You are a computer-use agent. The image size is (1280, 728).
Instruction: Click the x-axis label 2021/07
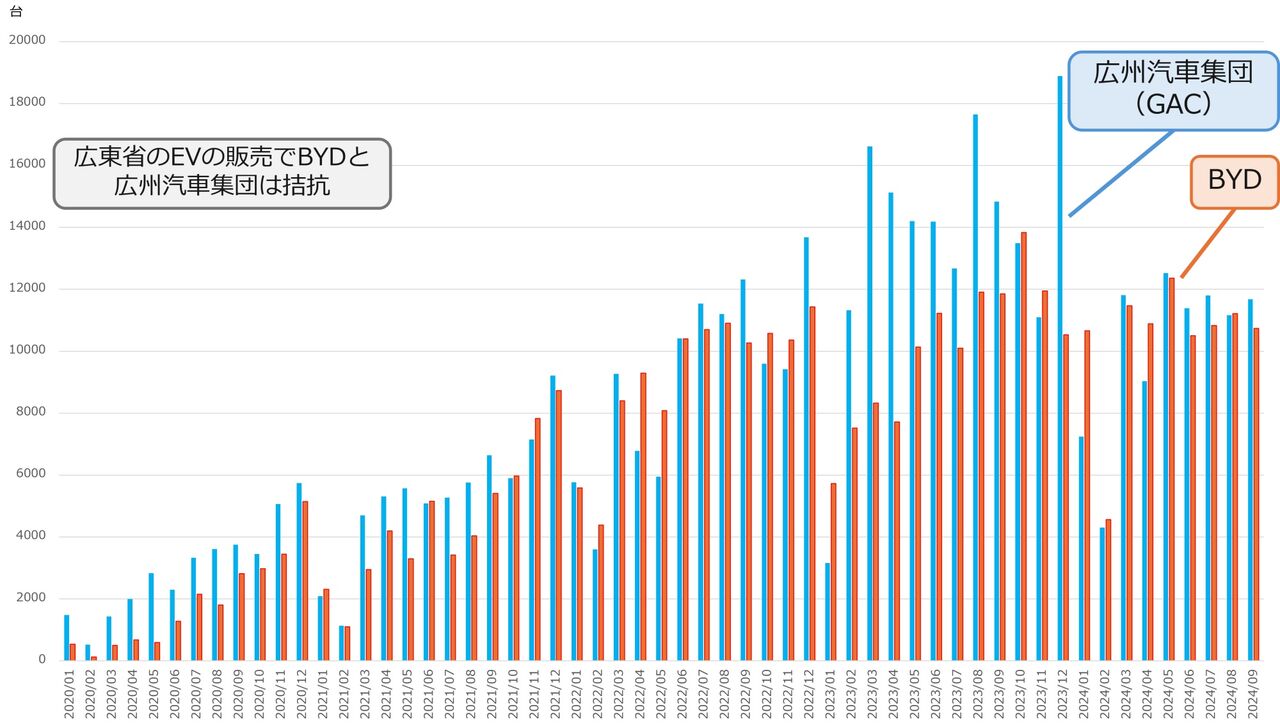pos(451,694)
